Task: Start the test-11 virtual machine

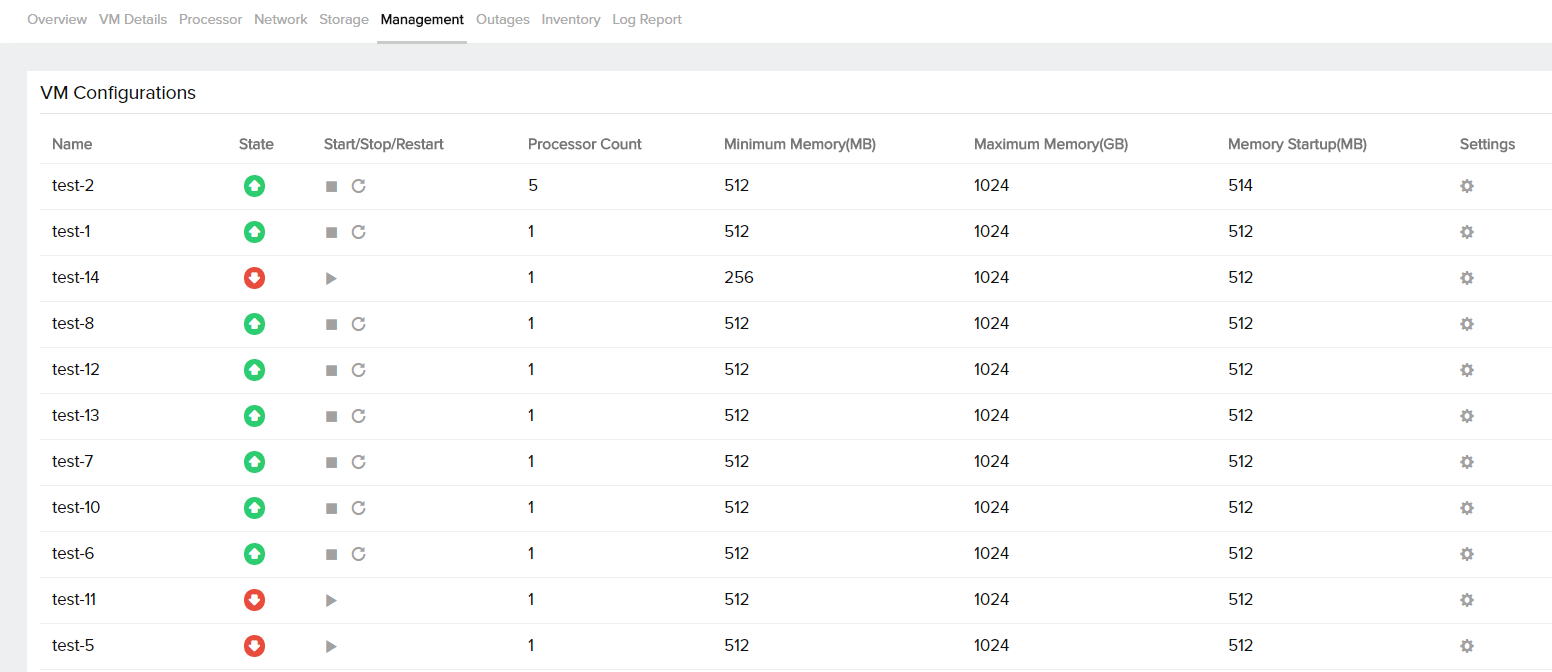Action: 331,600
